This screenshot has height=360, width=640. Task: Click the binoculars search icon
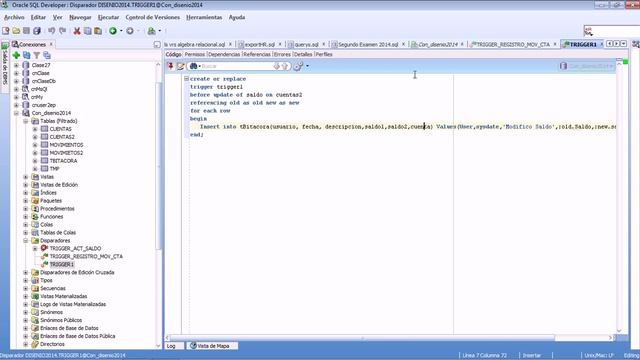tap(193, 66)
